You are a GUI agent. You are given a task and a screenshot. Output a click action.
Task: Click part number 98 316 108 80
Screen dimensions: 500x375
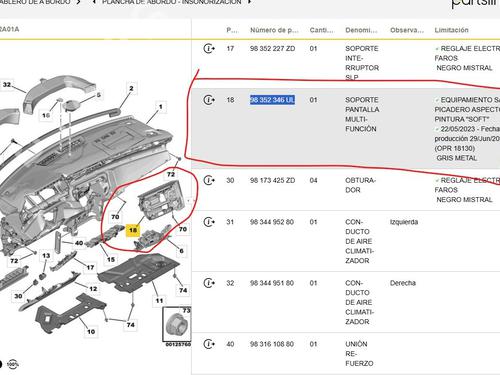272,344
